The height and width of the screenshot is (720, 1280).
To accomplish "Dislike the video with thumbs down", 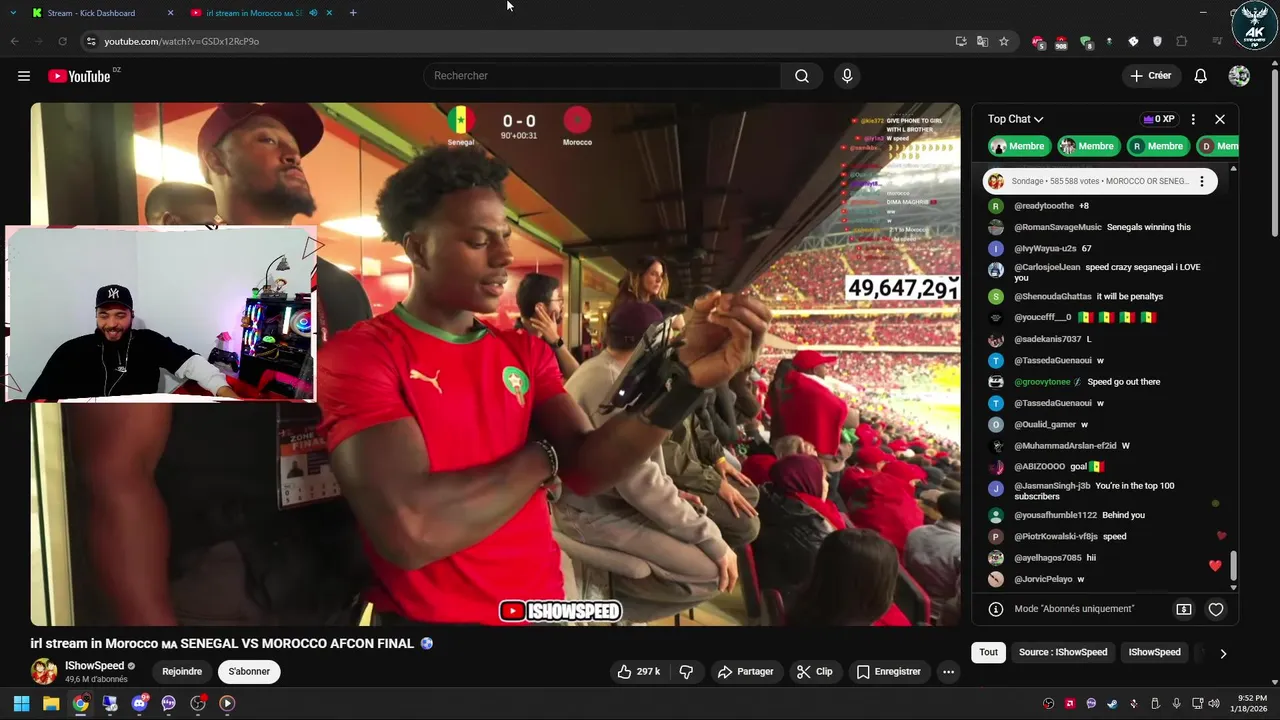I will coord(686,672).
